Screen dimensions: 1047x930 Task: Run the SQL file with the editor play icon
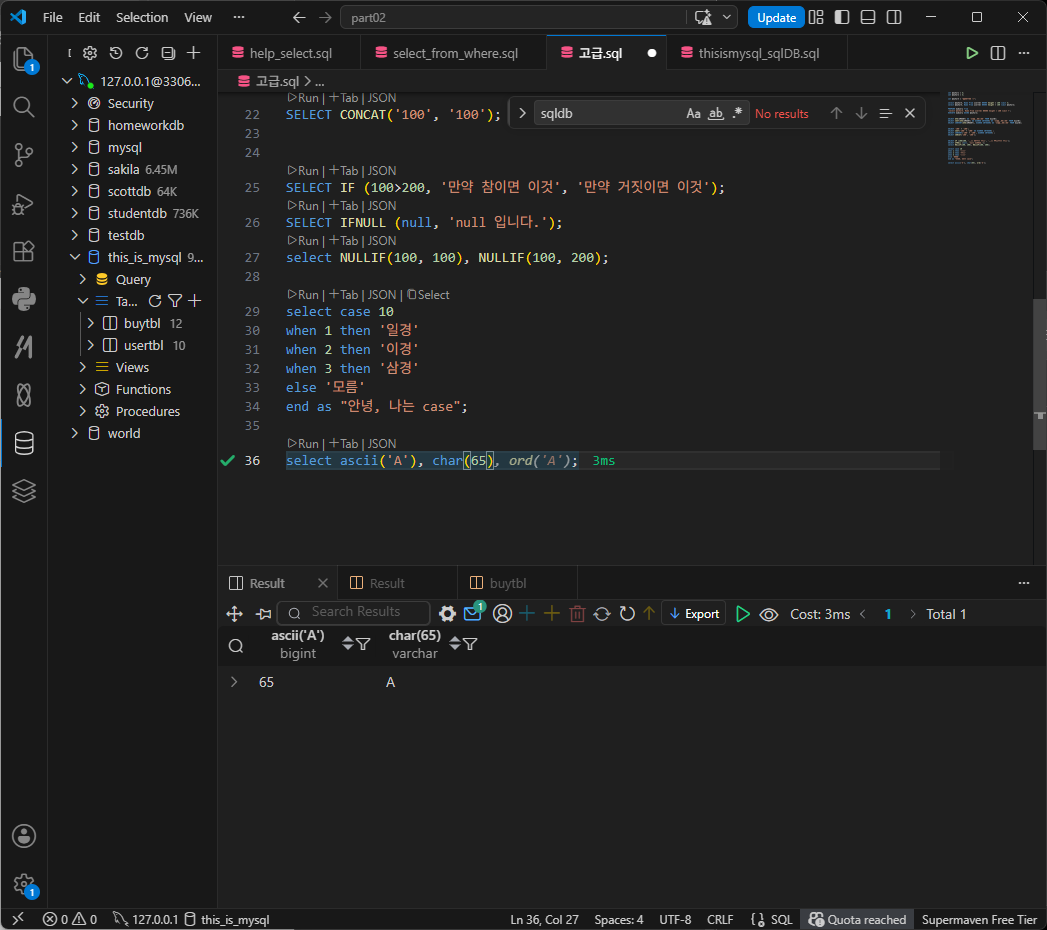tap(972, 53)
